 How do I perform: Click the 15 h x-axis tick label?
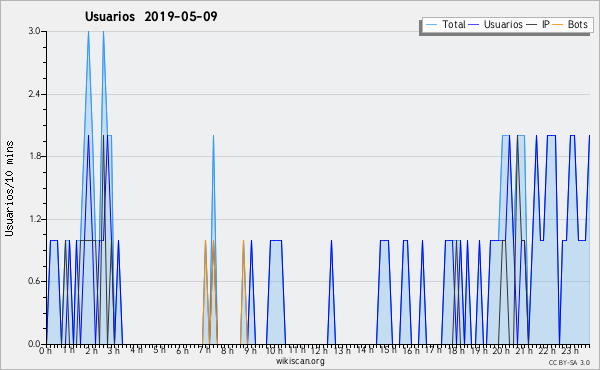[x=388, y=350]
